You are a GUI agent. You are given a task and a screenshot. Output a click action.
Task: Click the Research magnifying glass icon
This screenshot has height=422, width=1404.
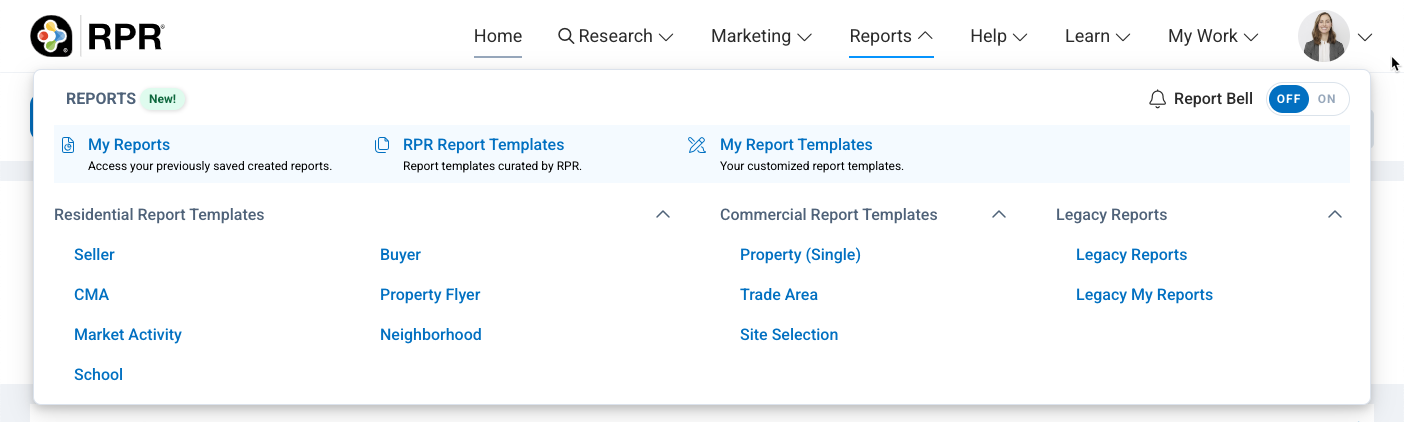[x=565, y=36]
